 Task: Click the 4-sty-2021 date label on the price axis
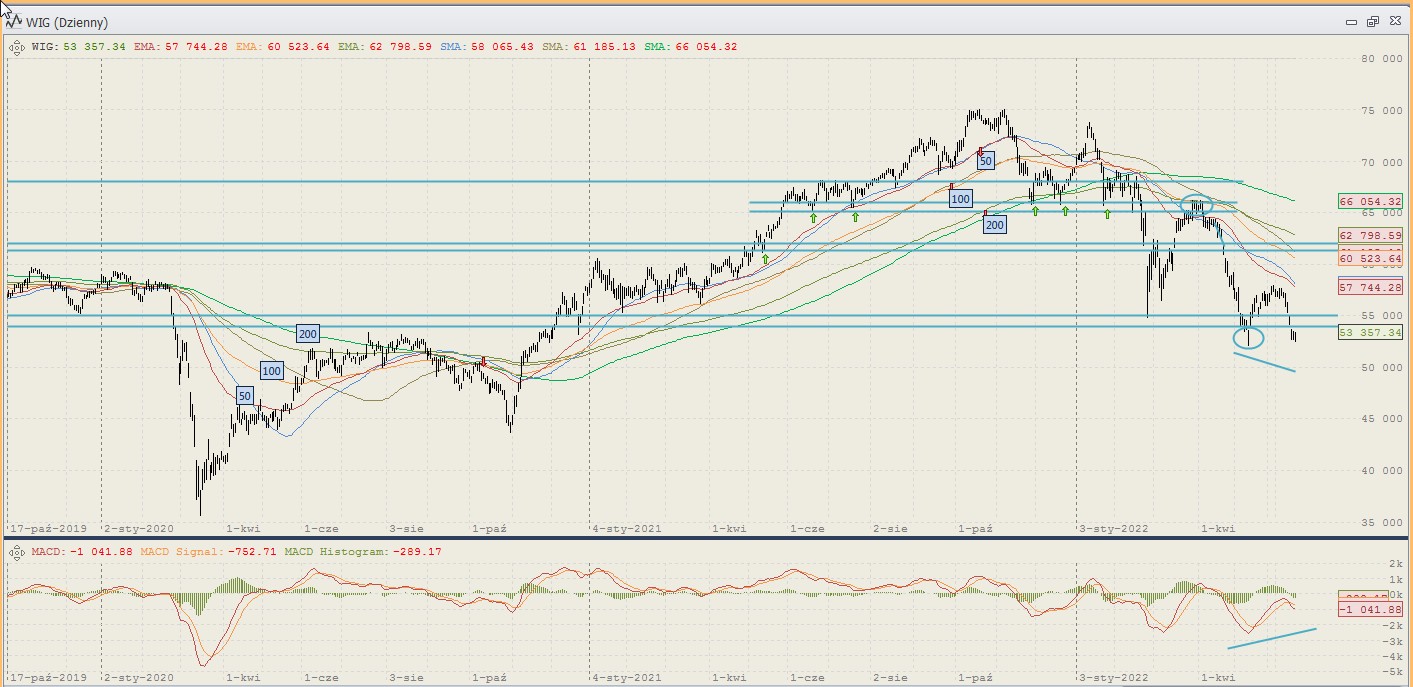point(626,527)
